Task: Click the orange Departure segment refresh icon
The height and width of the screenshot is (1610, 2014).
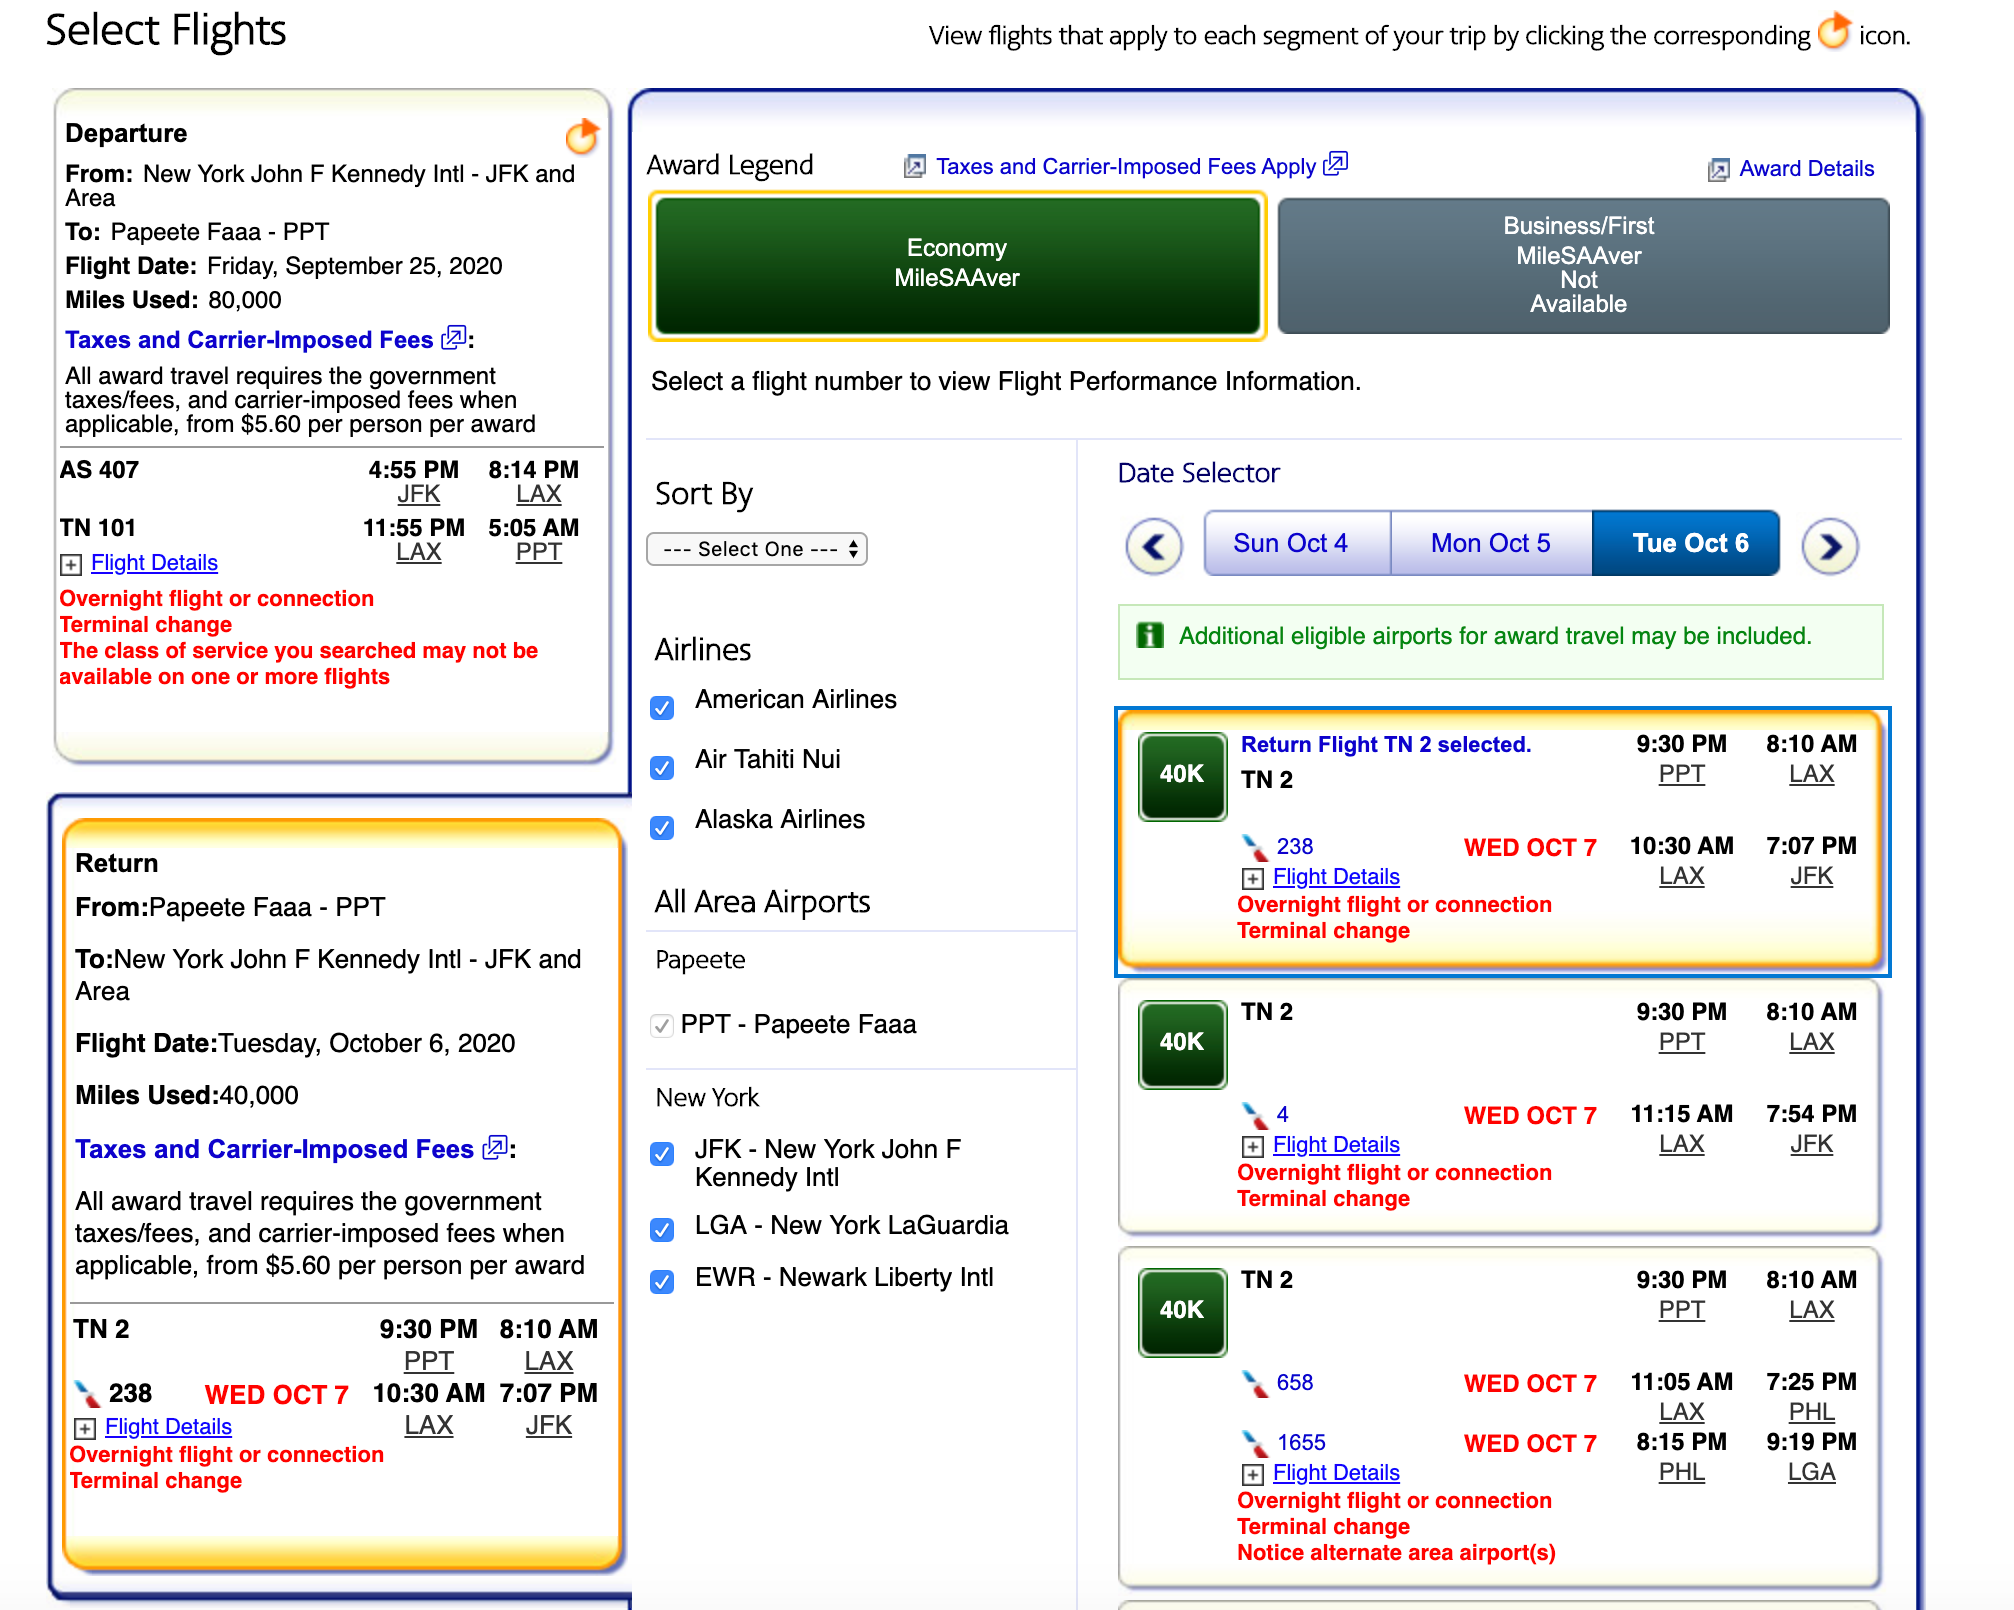Action: point(581,136)
